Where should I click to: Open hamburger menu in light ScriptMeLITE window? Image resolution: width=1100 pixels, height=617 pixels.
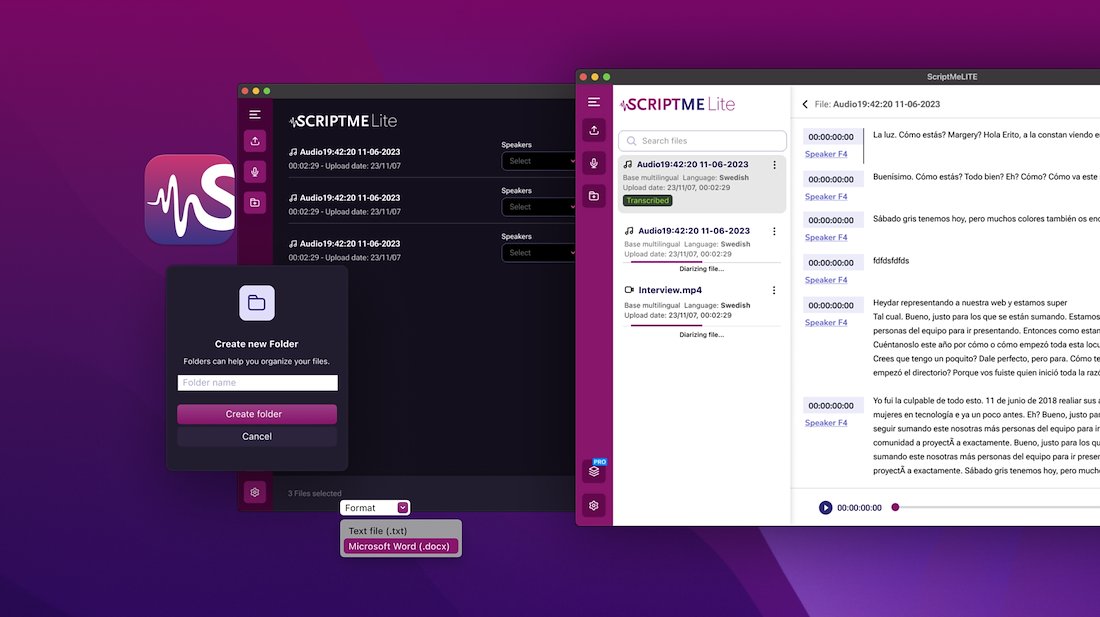[593, 102]
